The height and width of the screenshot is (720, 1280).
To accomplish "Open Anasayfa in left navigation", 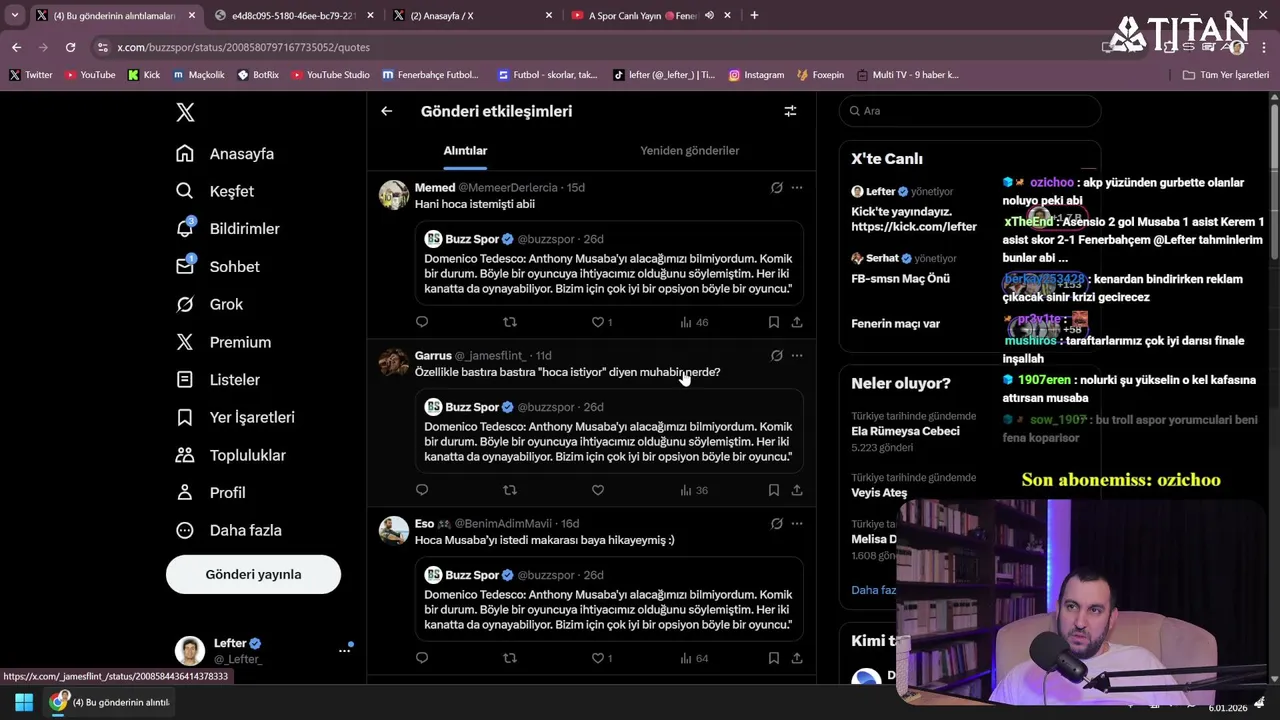I will 225,154.
